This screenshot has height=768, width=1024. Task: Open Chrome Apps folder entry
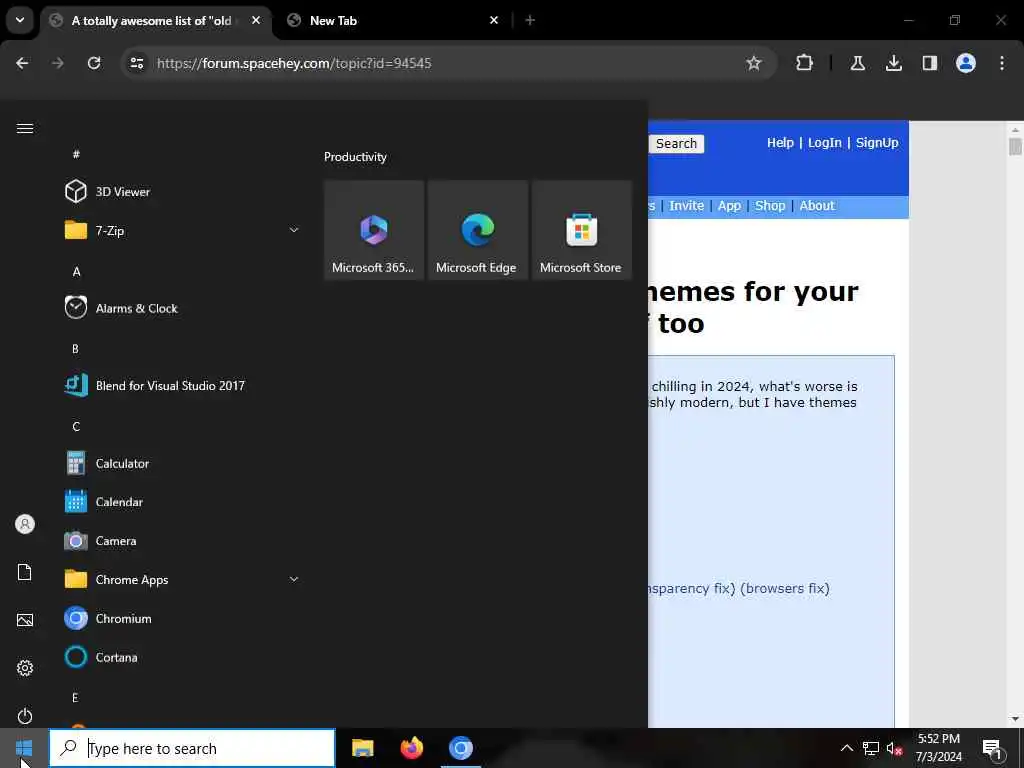[x=183, y=579]
